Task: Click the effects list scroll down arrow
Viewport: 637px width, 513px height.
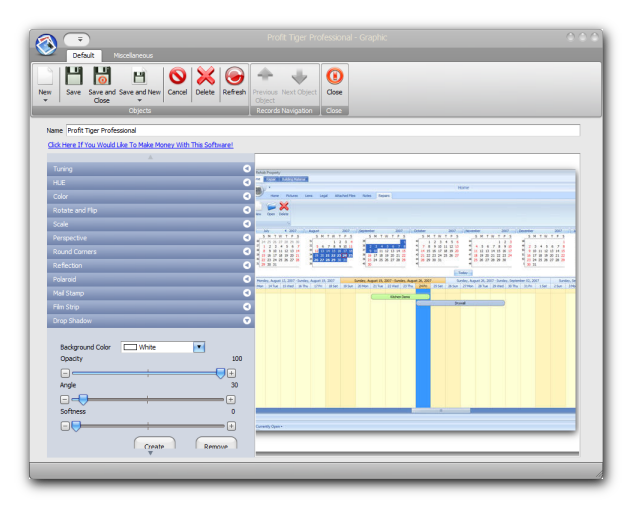Action: click(150, 453)
